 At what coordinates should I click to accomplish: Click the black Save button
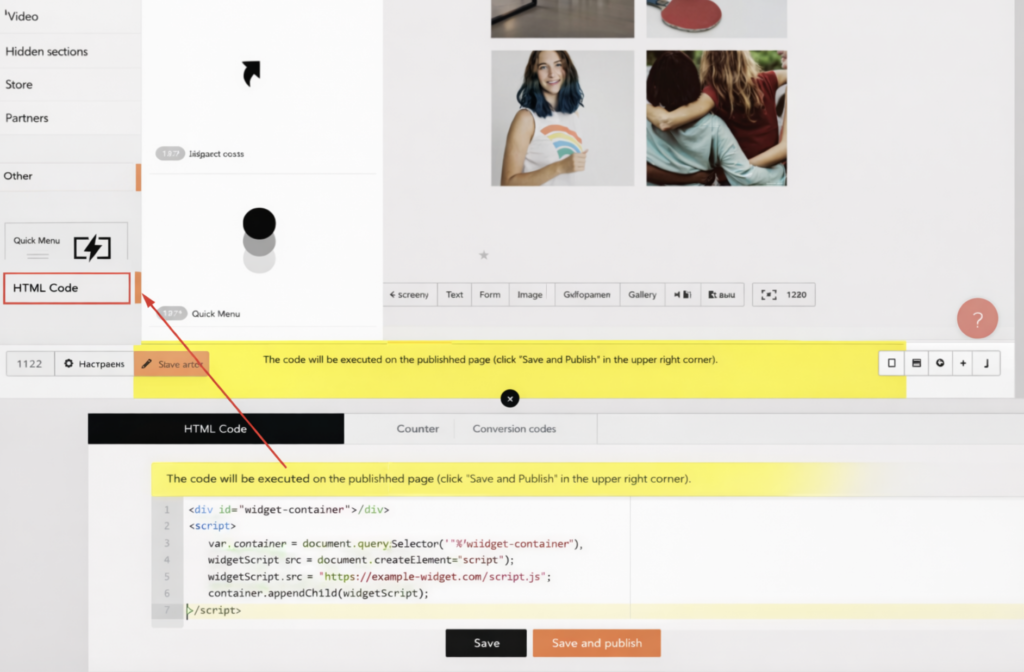click(x=486, y=643)
